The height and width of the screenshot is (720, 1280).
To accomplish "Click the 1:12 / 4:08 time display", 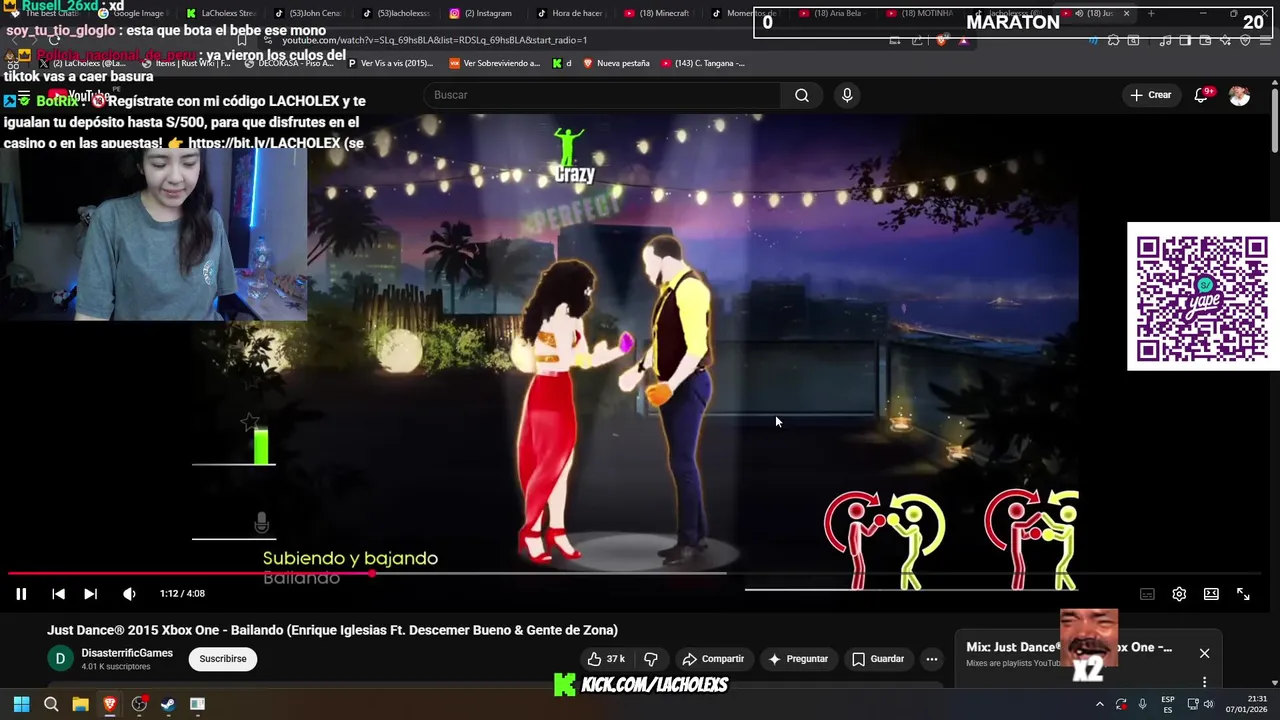I will (x=182, y=594).
